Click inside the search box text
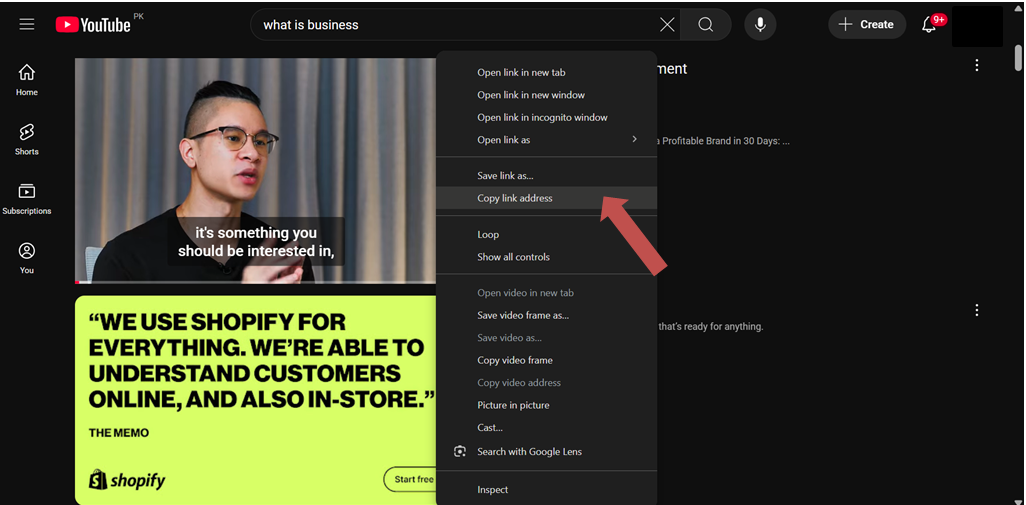 point(311,25)
